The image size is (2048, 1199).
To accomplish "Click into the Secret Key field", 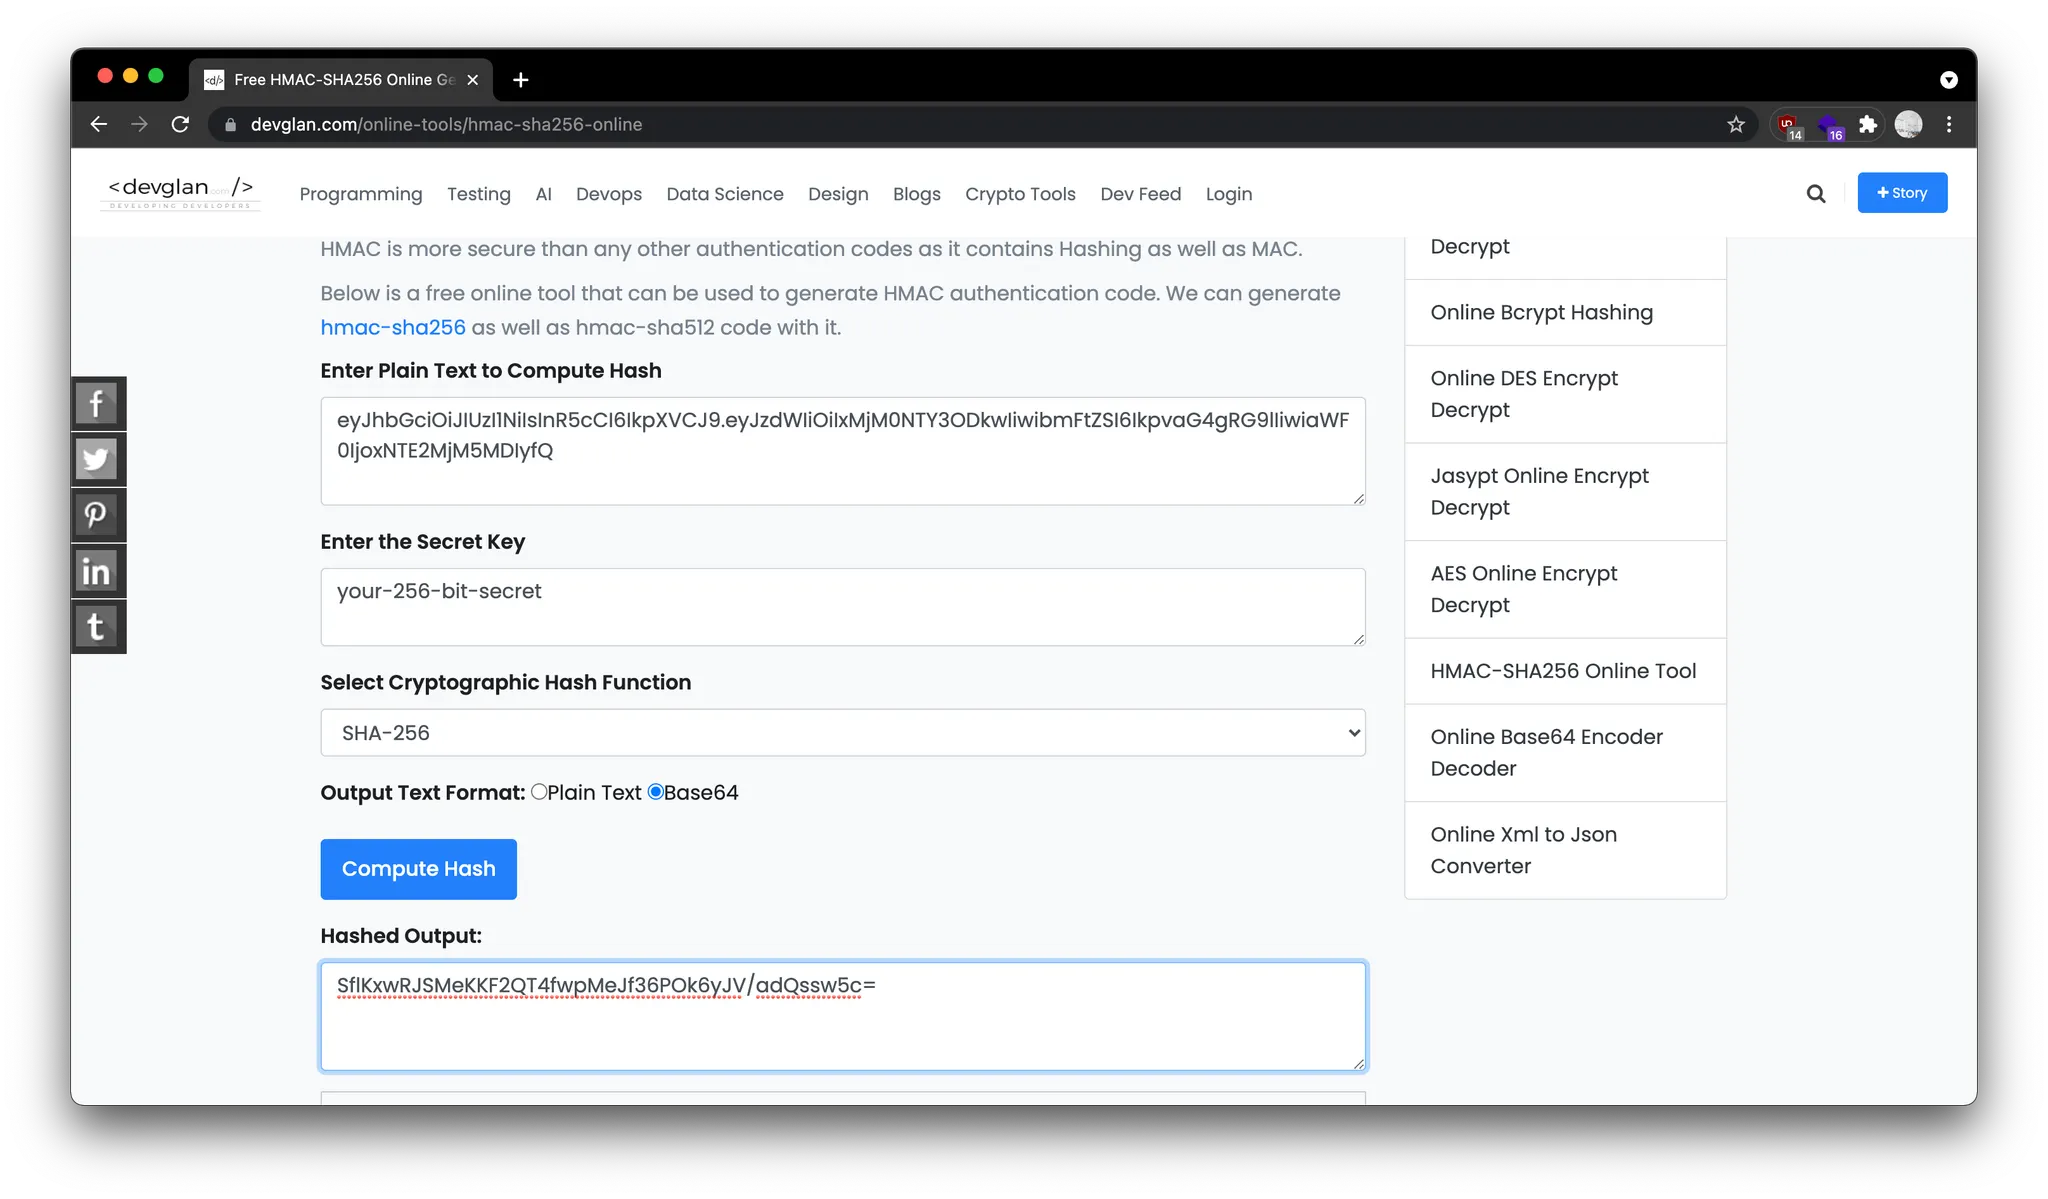I will click(x=842, y=607).
